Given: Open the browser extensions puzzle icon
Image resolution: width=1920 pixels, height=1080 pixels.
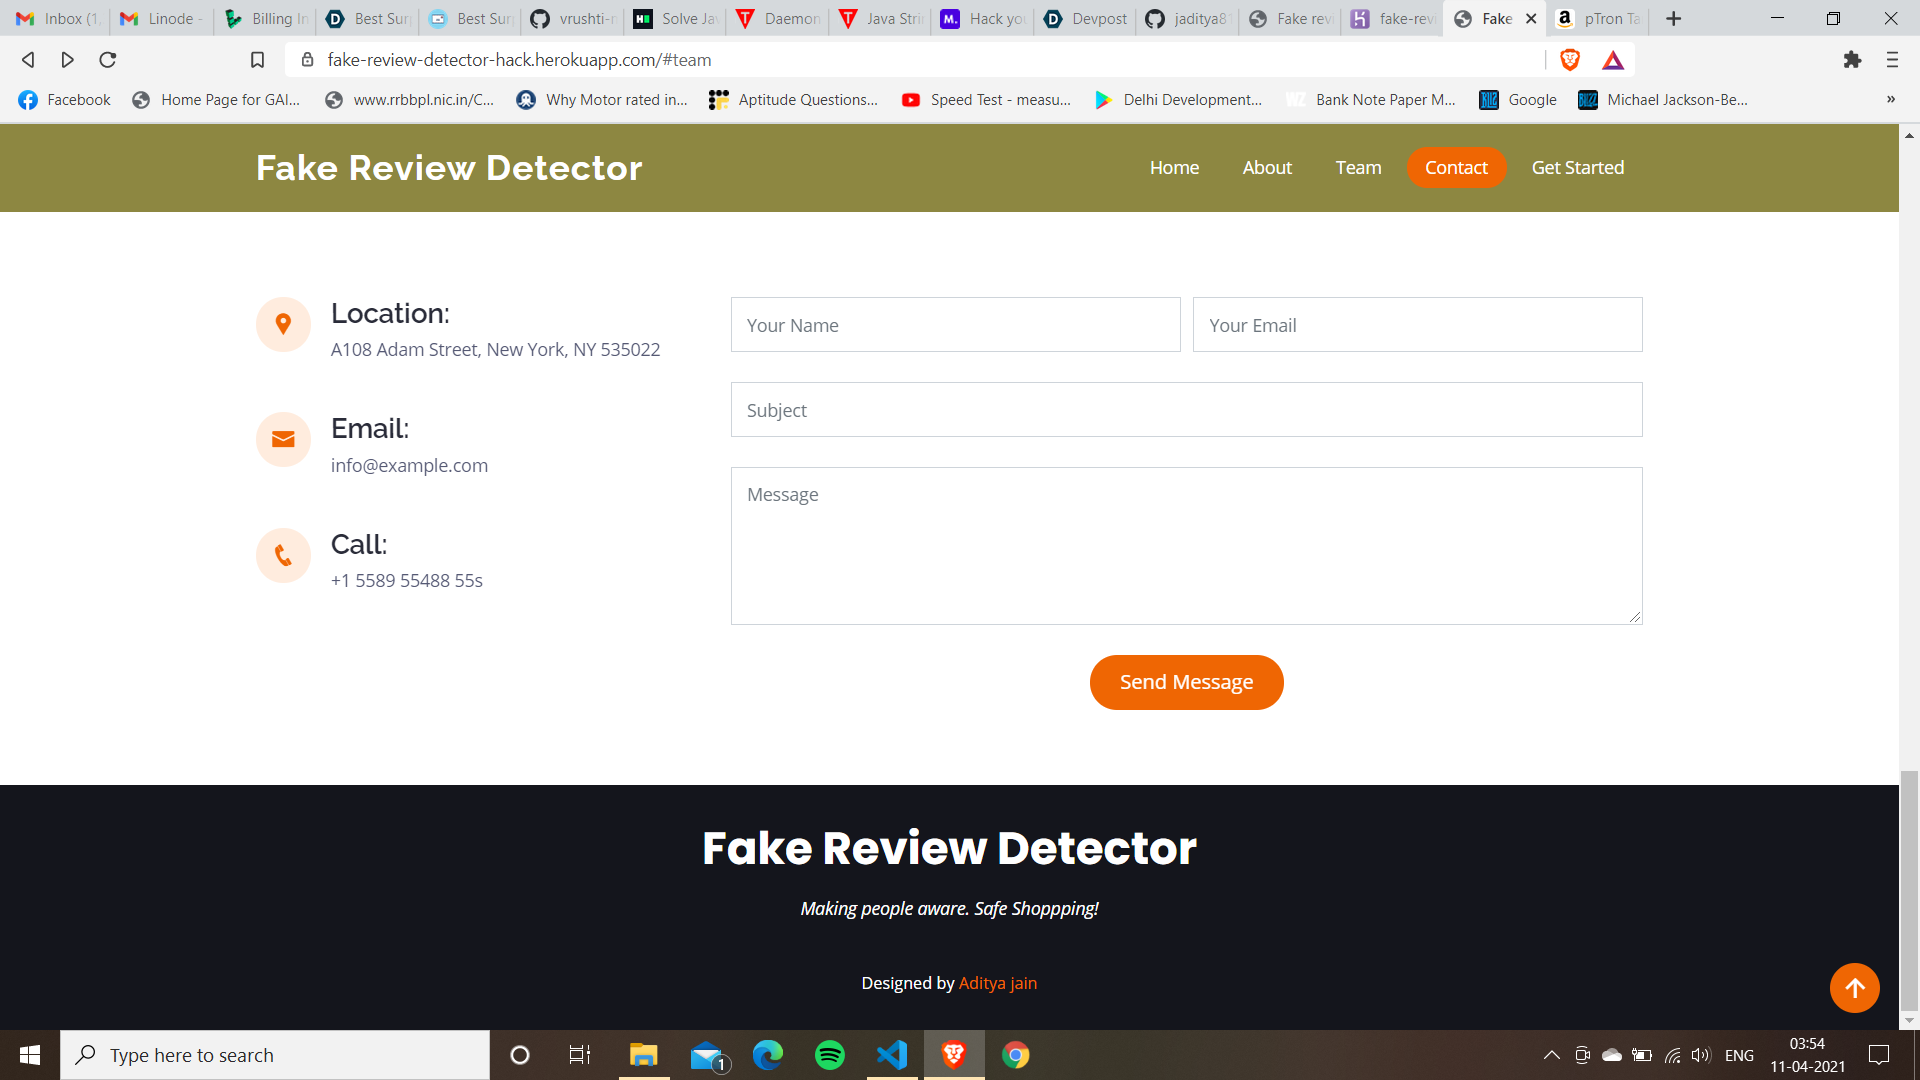Looking at the screenshot, I should pos(1852,60).
